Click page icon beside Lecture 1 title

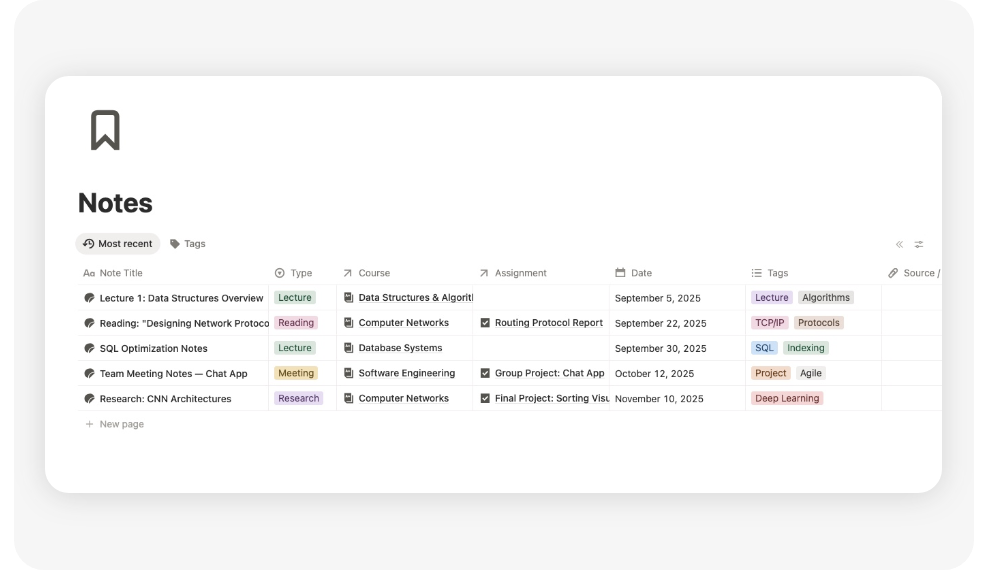pyautogui.click(x=89, y=298)
